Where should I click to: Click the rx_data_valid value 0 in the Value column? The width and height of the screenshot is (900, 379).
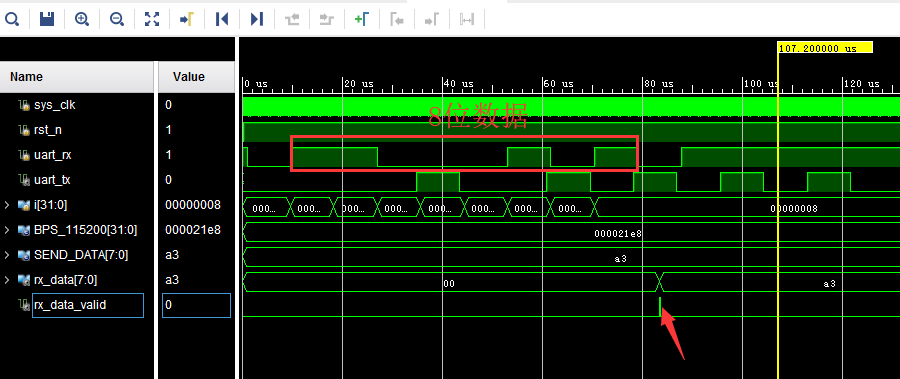point(168,305)
